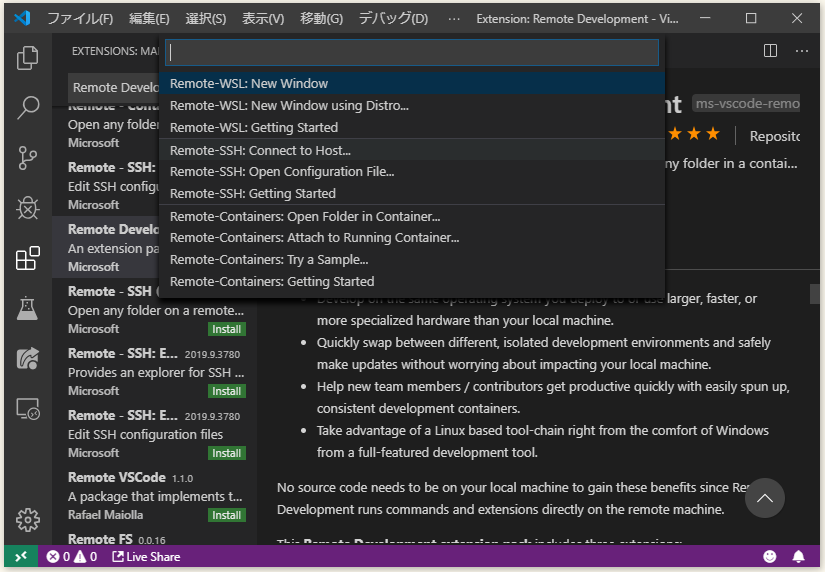Open the Explorer view in activity bar

[27, 57]
